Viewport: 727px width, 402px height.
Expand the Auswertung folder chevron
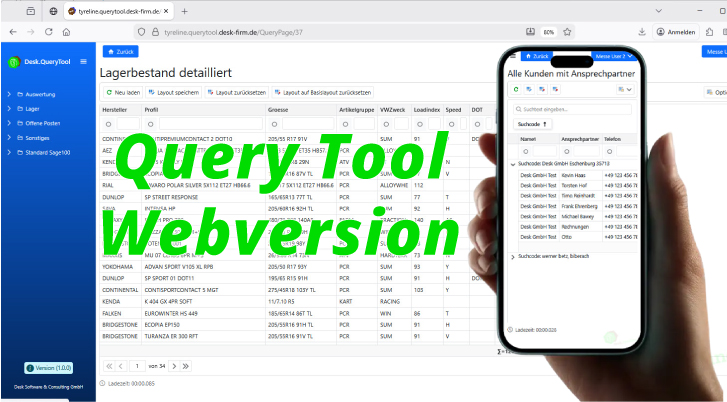(x=9, y=94)
